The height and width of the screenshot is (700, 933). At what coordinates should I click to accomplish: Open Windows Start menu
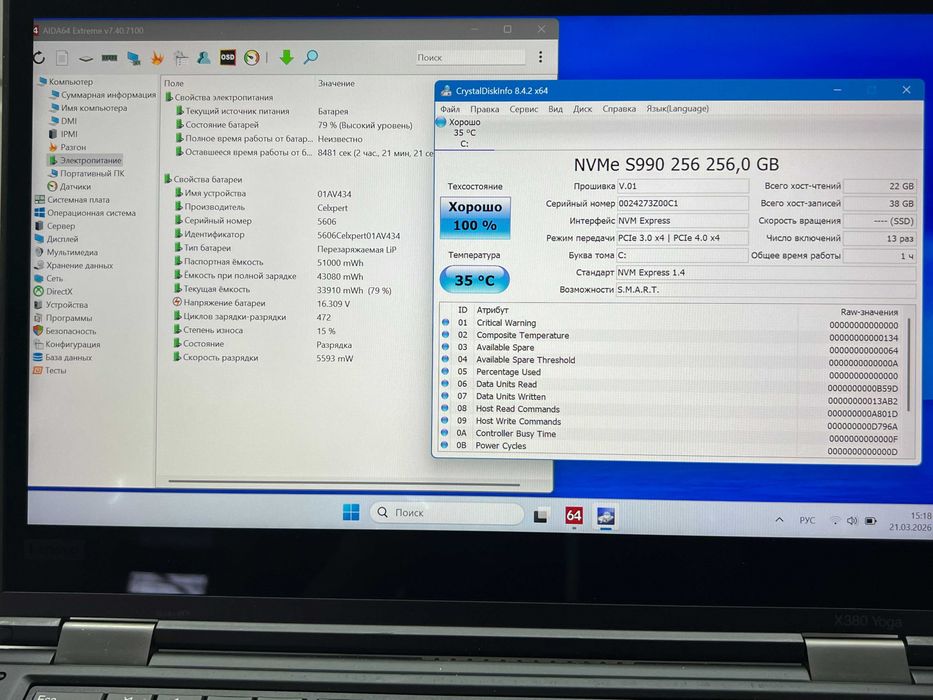[x=351, y=512]
